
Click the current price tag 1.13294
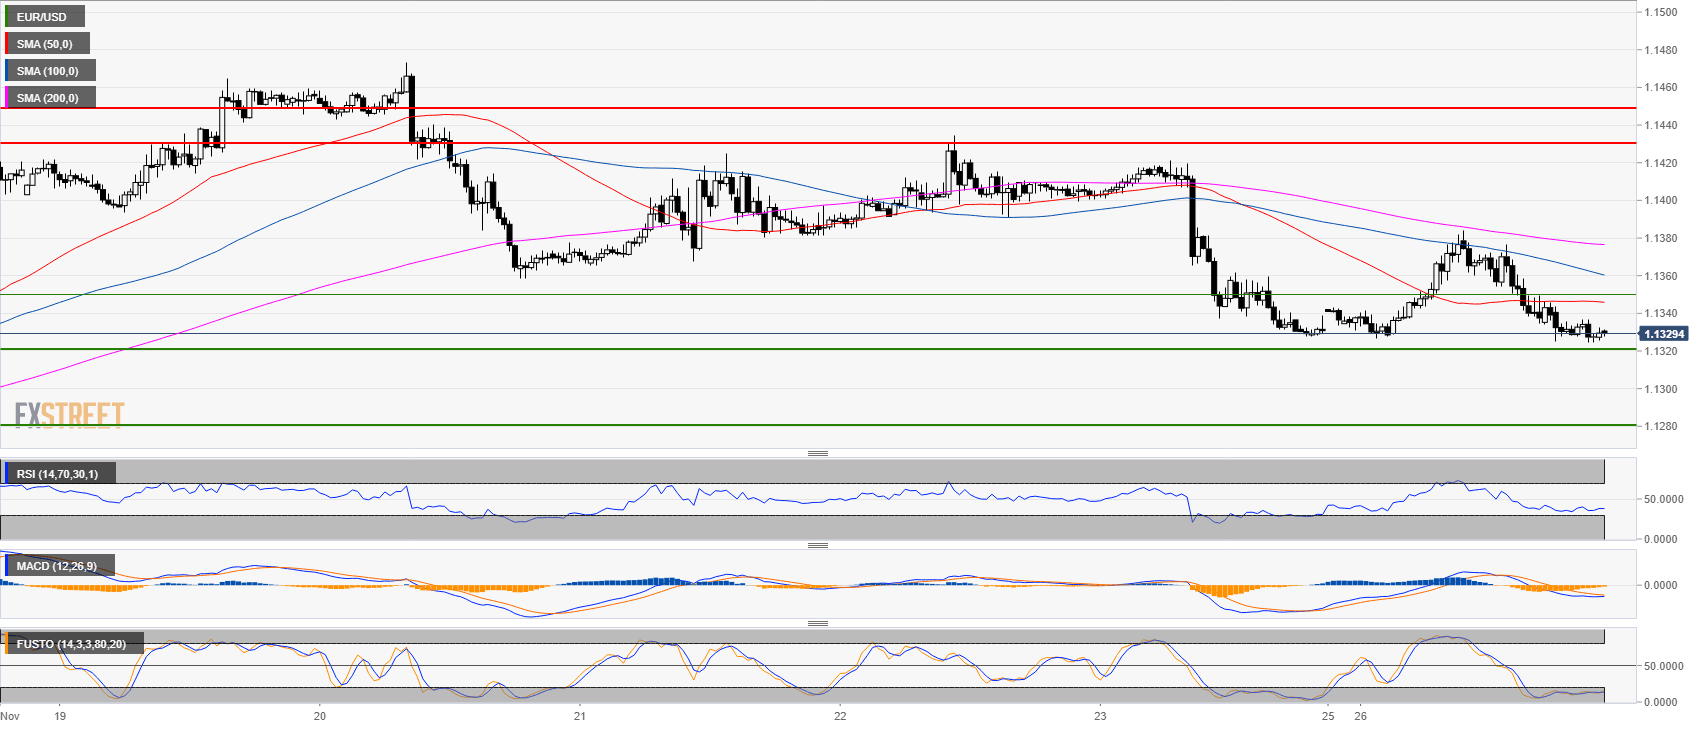click(1664, 334)
